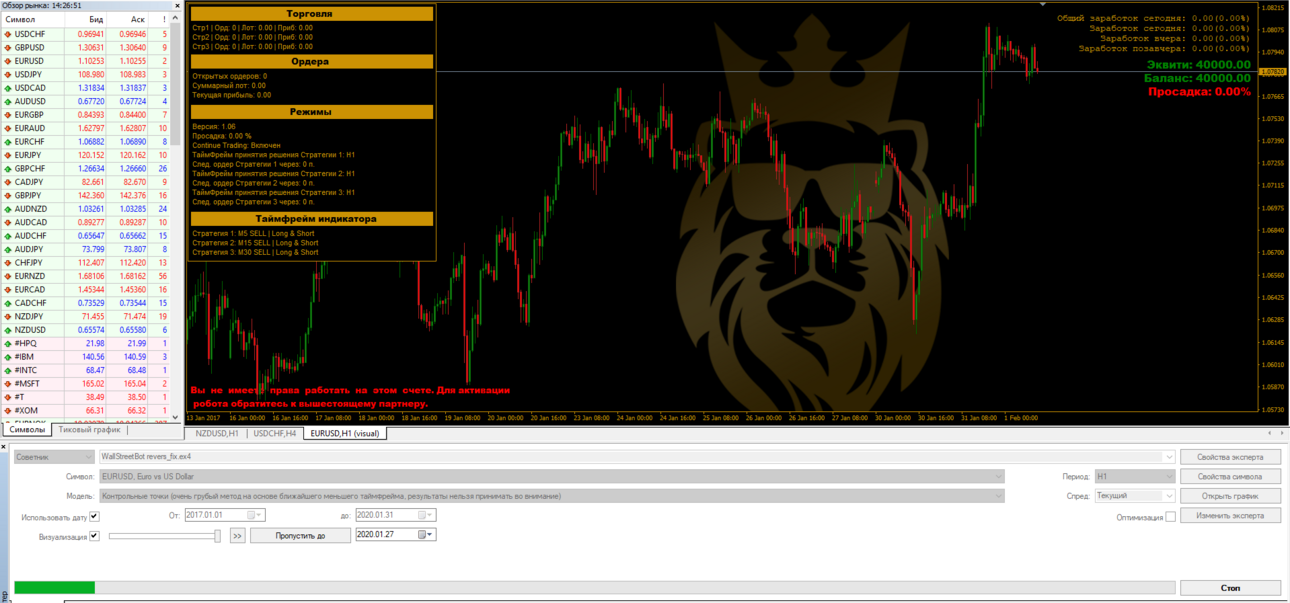This screenshot has height=603, width=1290.
Task: Open calendar icon of end date 2020.01.31
Action: 422,515
